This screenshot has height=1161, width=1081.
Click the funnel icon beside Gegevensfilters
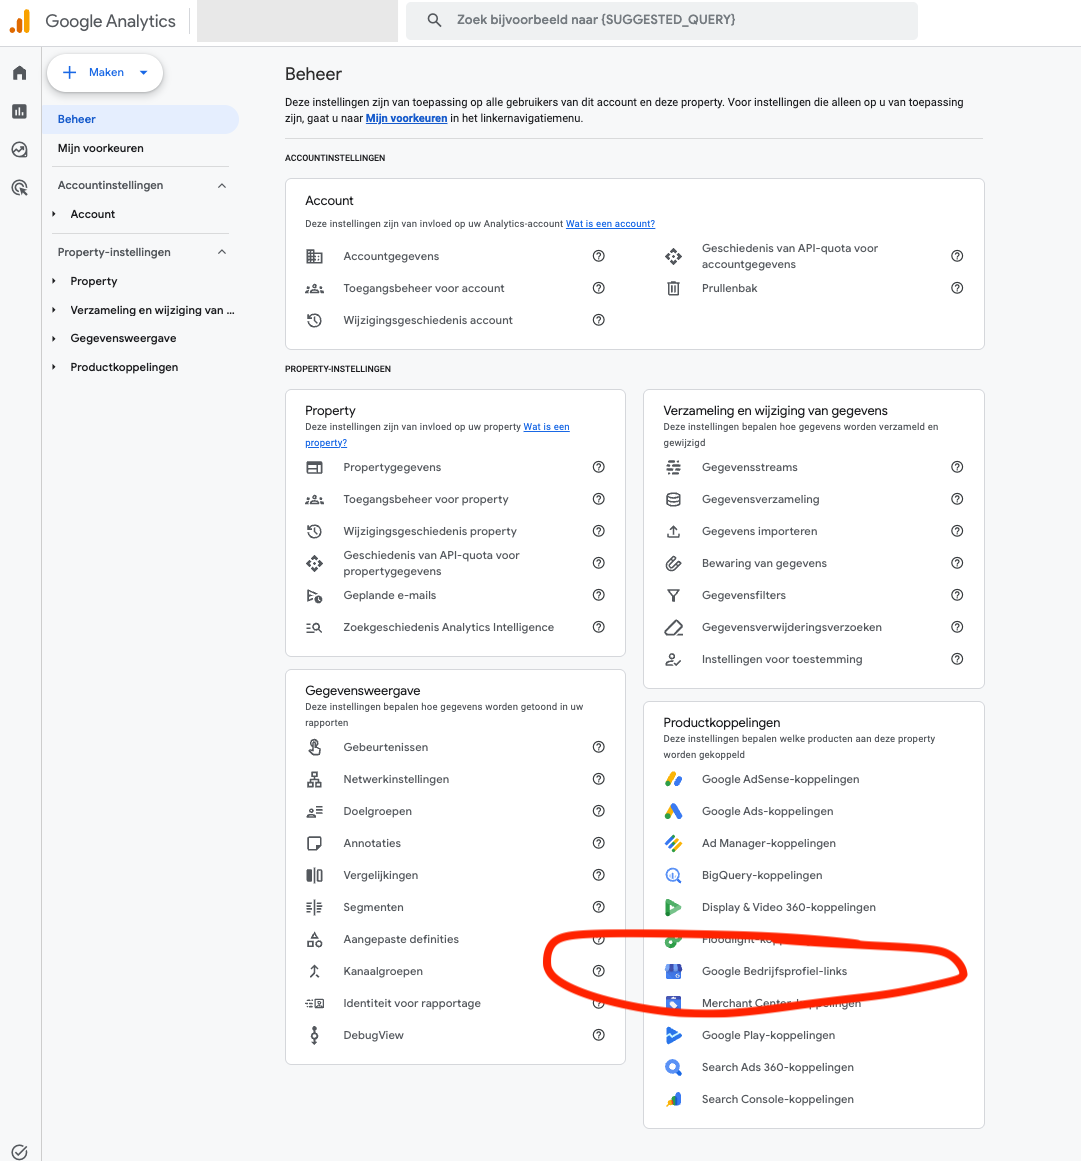click(673, 595)
